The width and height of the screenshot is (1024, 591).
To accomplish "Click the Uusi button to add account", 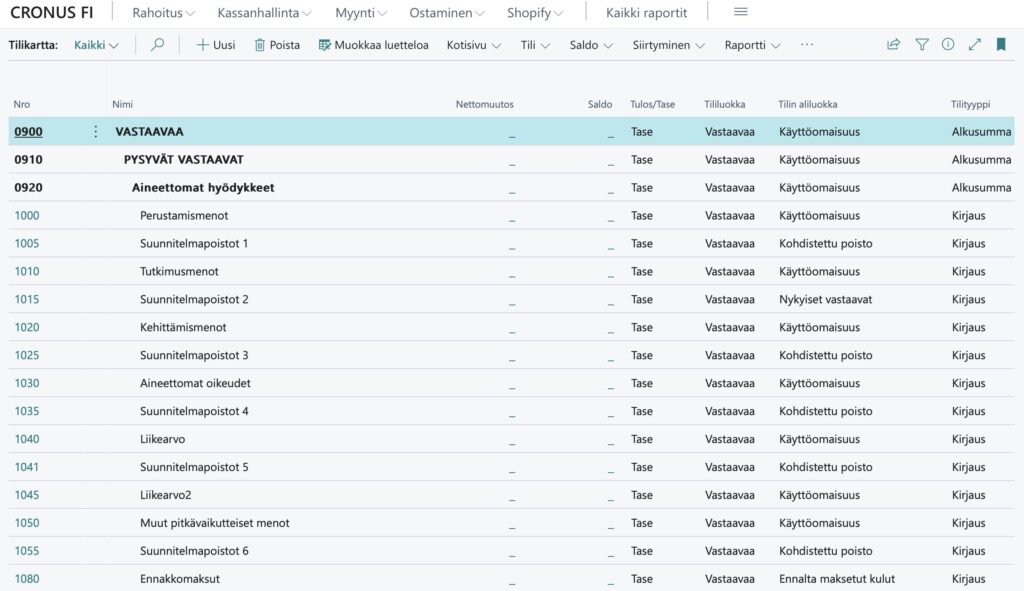I will click(215, 45).
